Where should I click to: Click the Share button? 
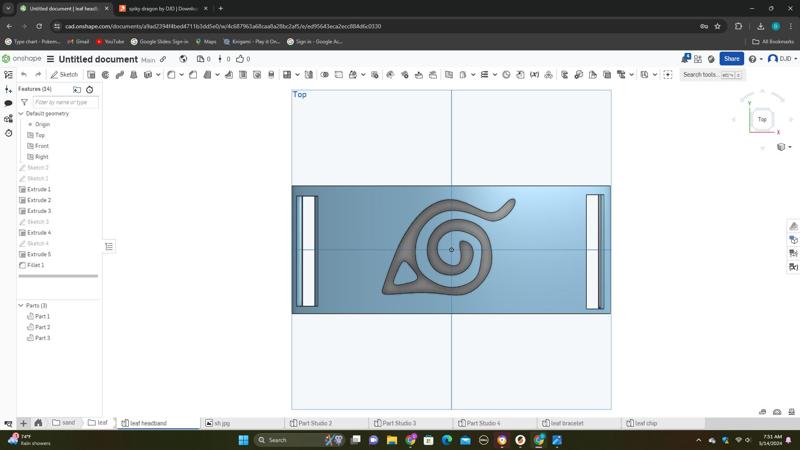731,59
